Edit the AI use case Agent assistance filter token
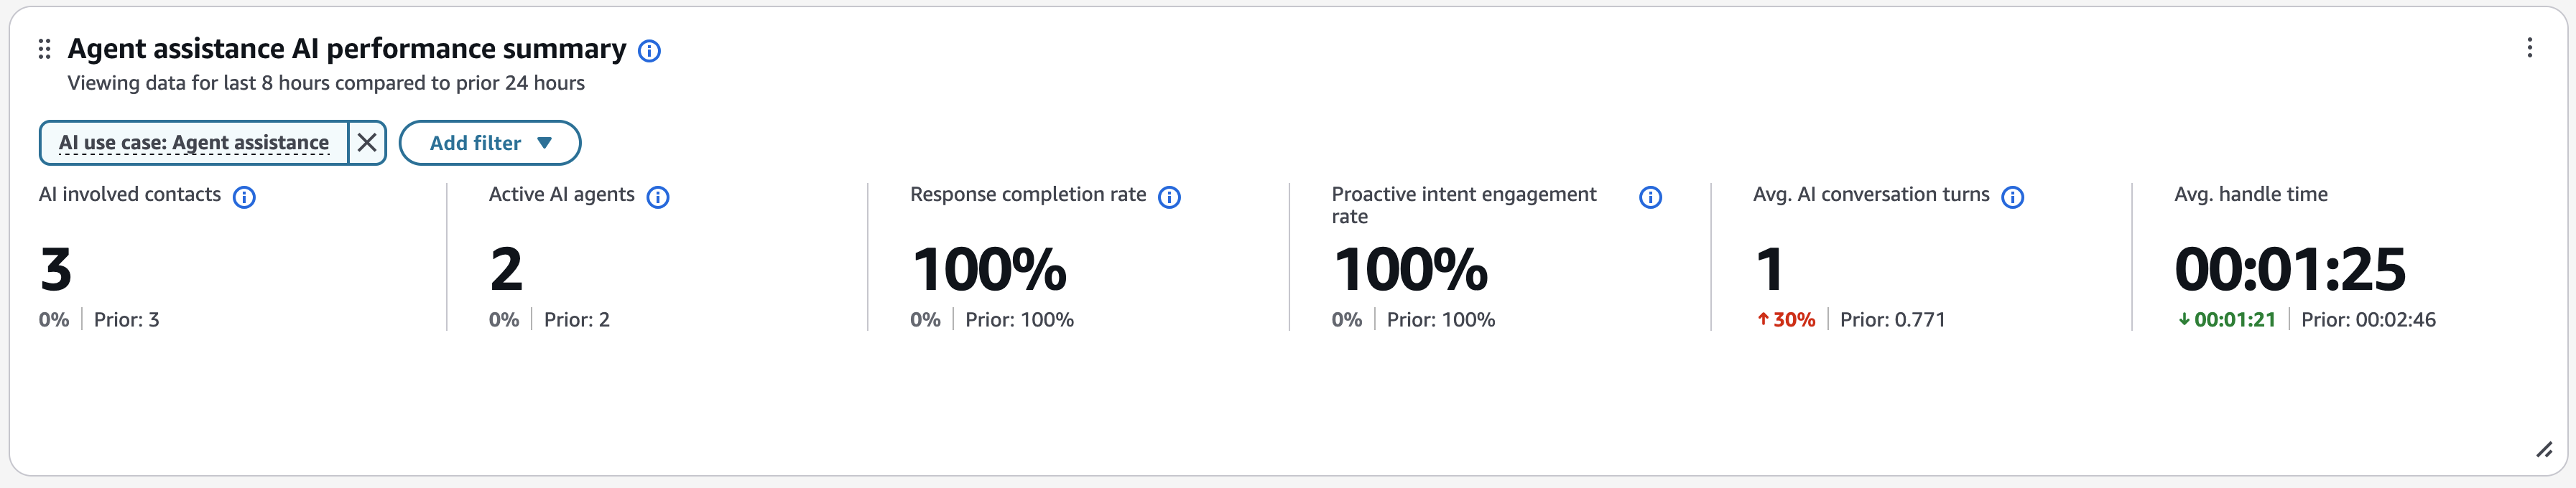Image resolution: width=2576 pixels, height=488 pixels. tap(196, 142)
